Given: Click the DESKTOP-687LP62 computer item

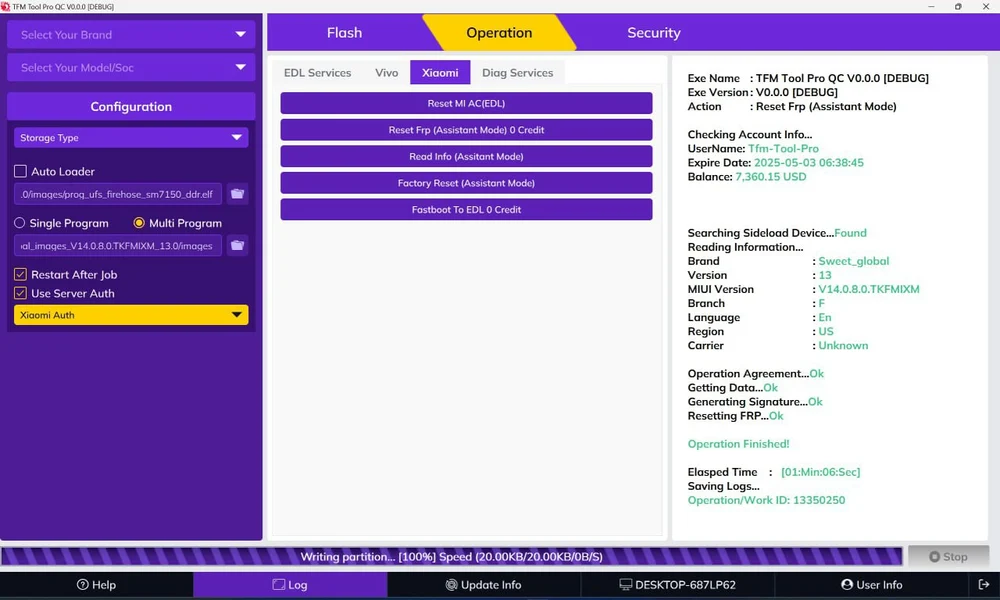Looking at the screenshot, I should [x=677, y=585].
